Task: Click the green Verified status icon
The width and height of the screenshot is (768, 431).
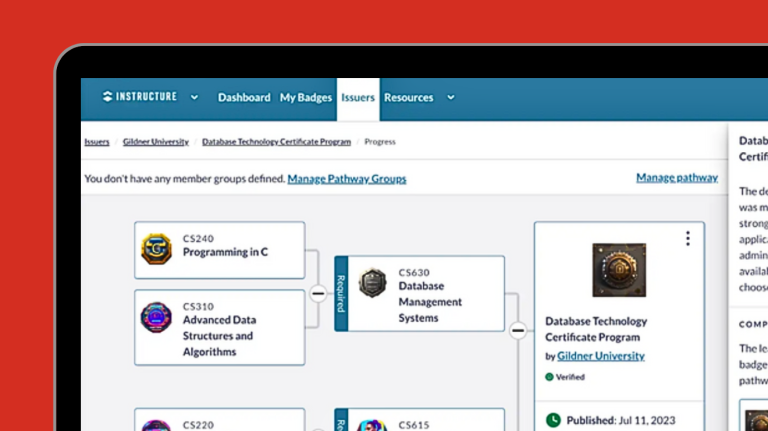Action: click(x=549, y=377)
